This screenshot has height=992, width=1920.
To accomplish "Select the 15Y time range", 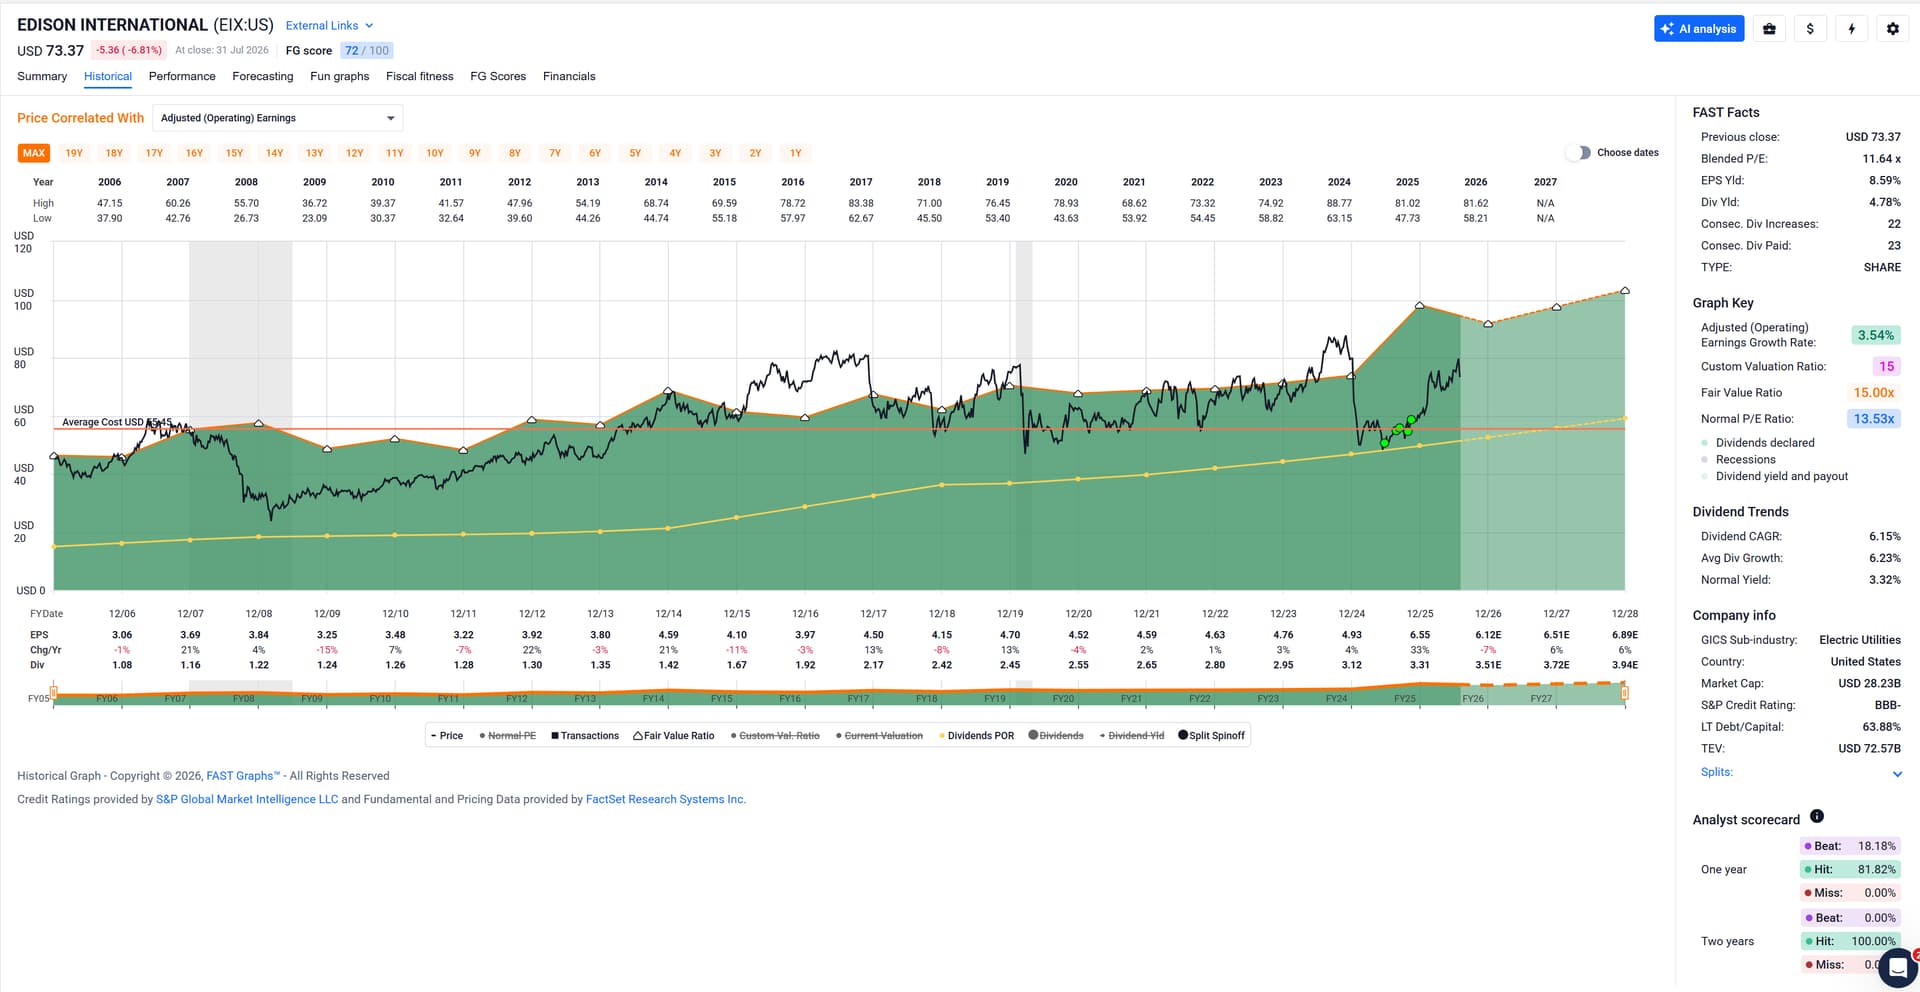I will pos(234,153).
